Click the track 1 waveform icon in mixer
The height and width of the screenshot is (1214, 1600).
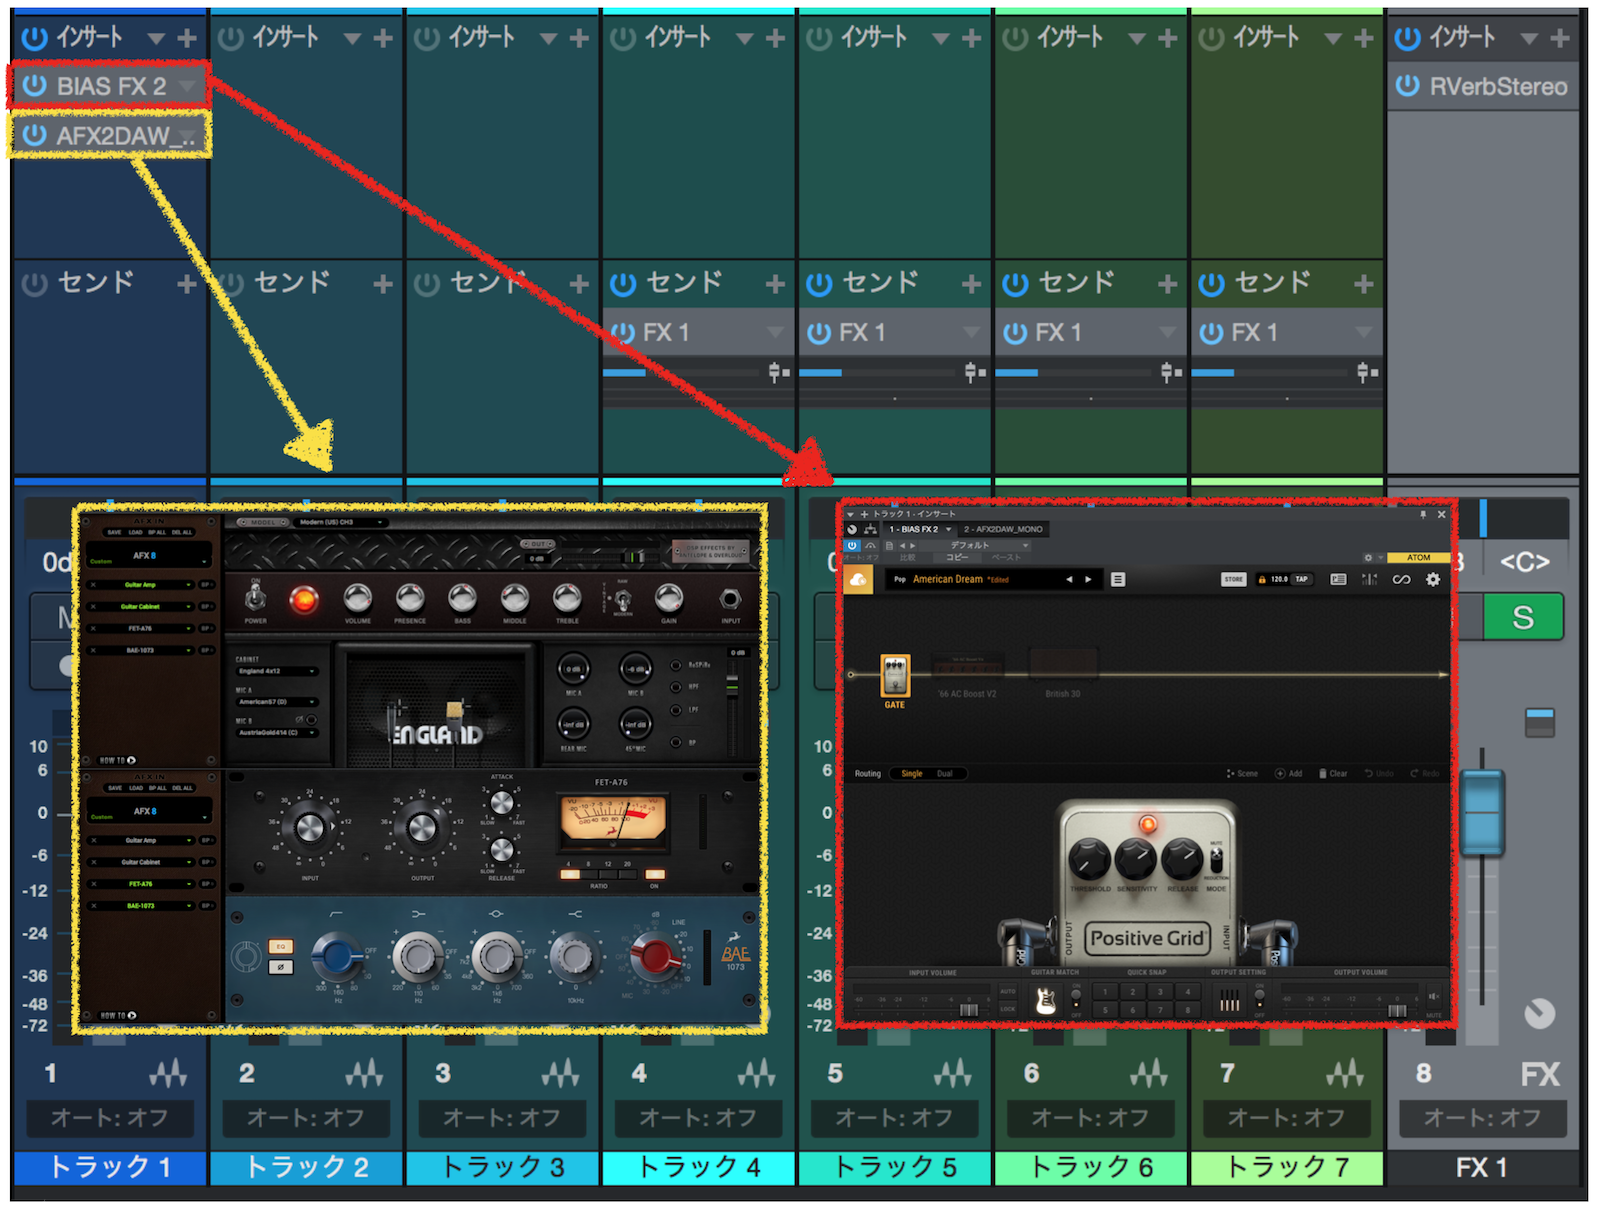pyautogui.click(x=168, y=1074)
